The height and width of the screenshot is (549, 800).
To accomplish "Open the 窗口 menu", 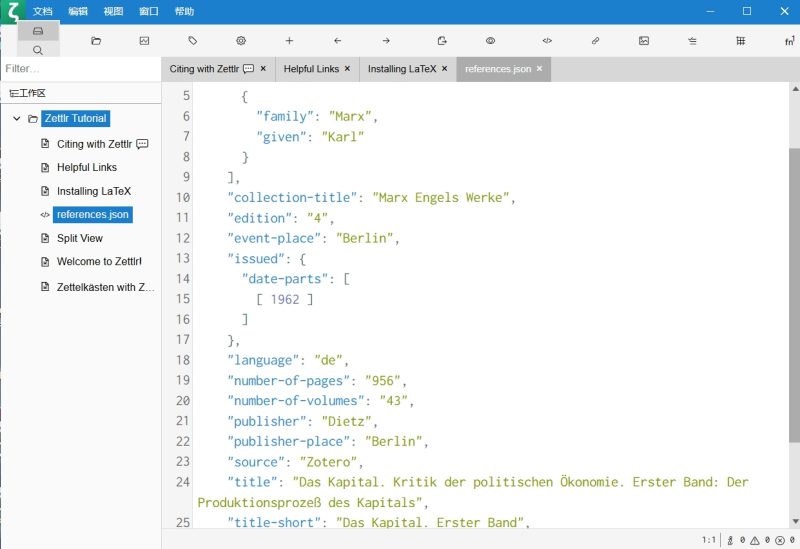I will pyautogui.click(x=149, y=11).
